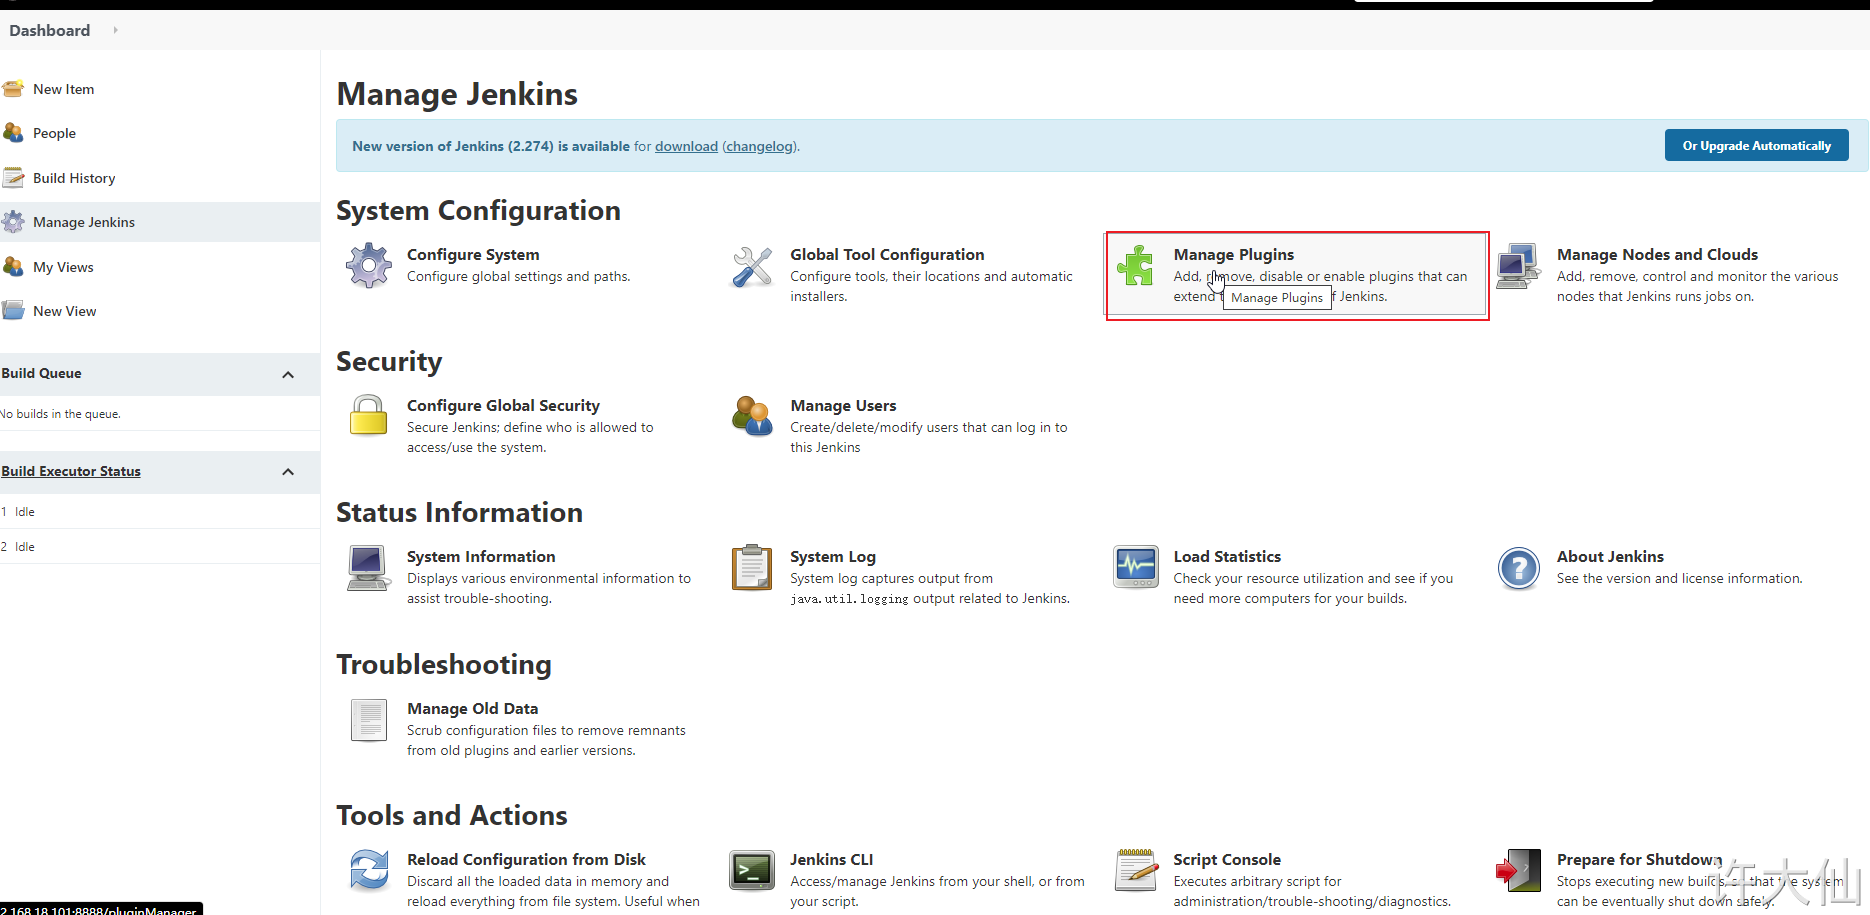Click the Manage Nodes and Clouds computer icon
The height and width of the screenshot is (915, 1870).
[x=1518, y=266]
